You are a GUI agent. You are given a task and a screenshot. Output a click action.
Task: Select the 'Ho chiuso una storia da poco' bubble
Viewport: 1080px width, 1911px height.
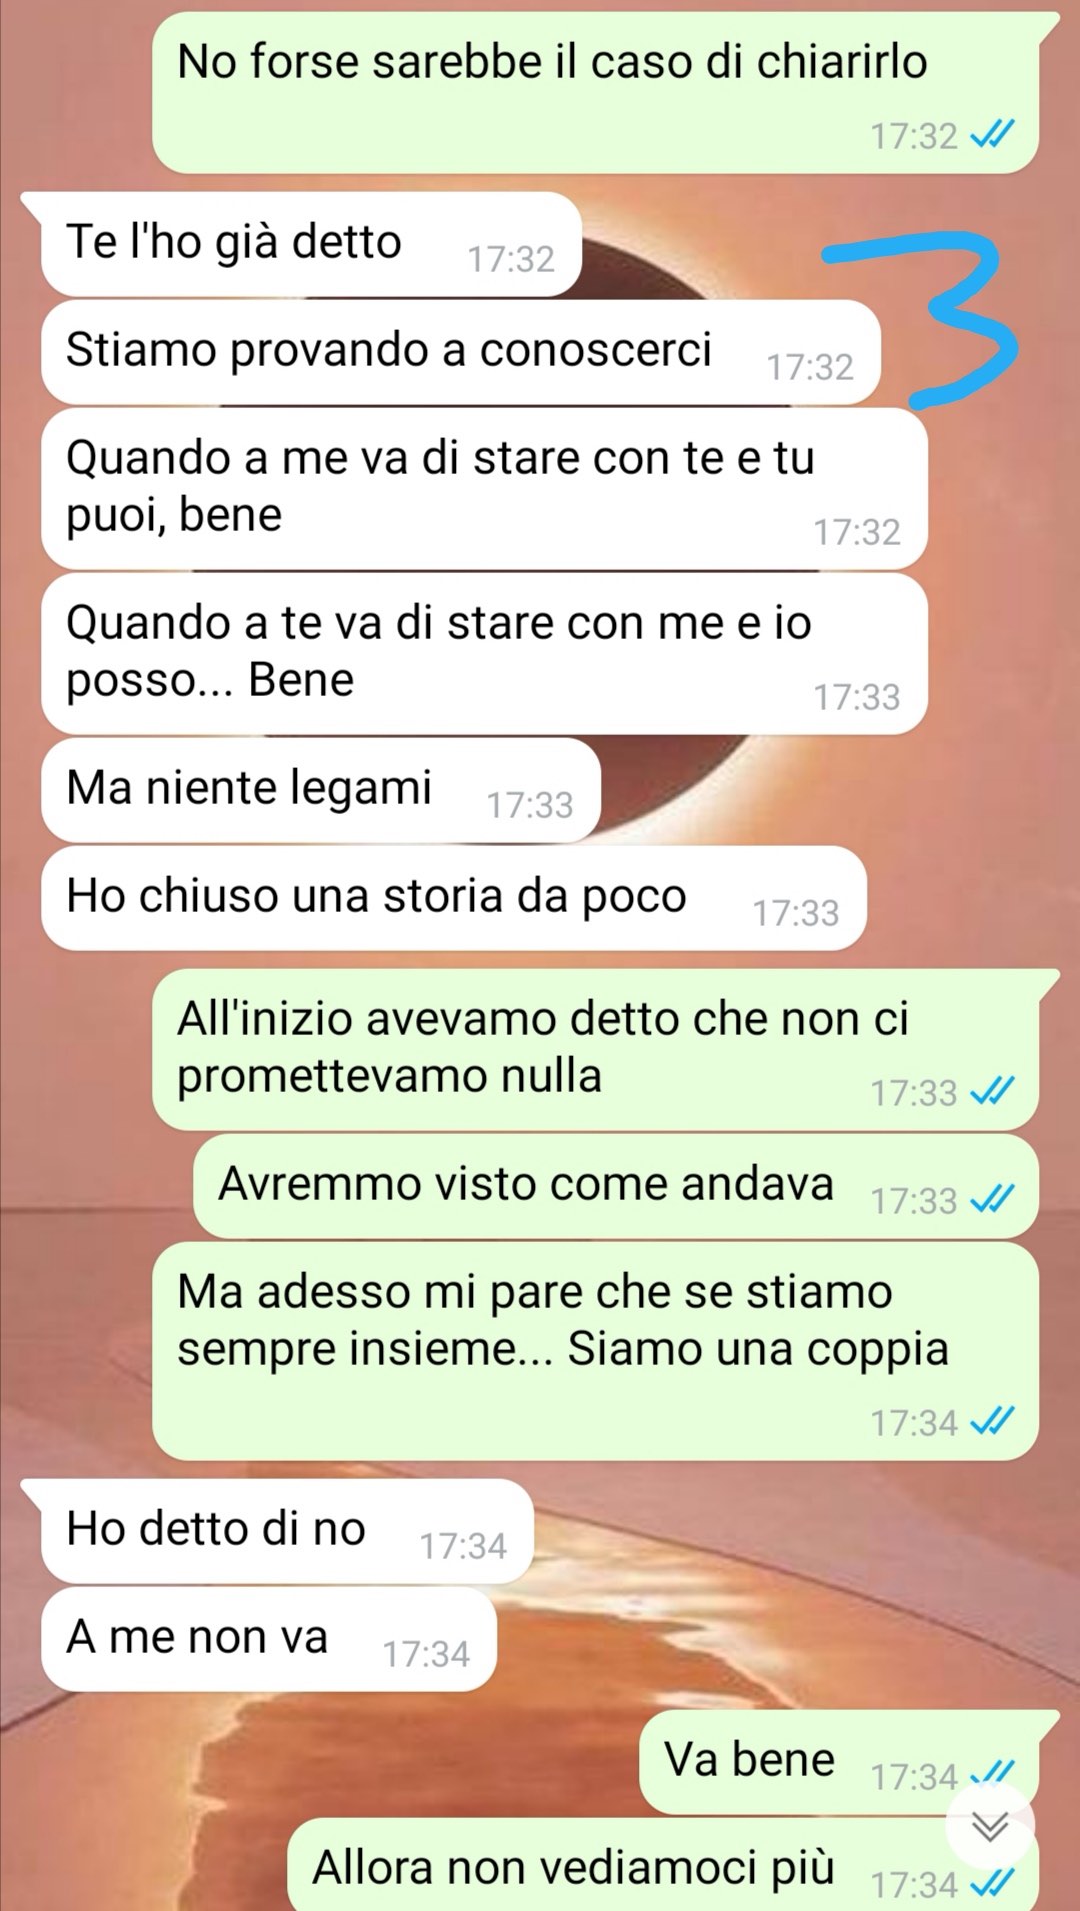(x=453, y=898)
